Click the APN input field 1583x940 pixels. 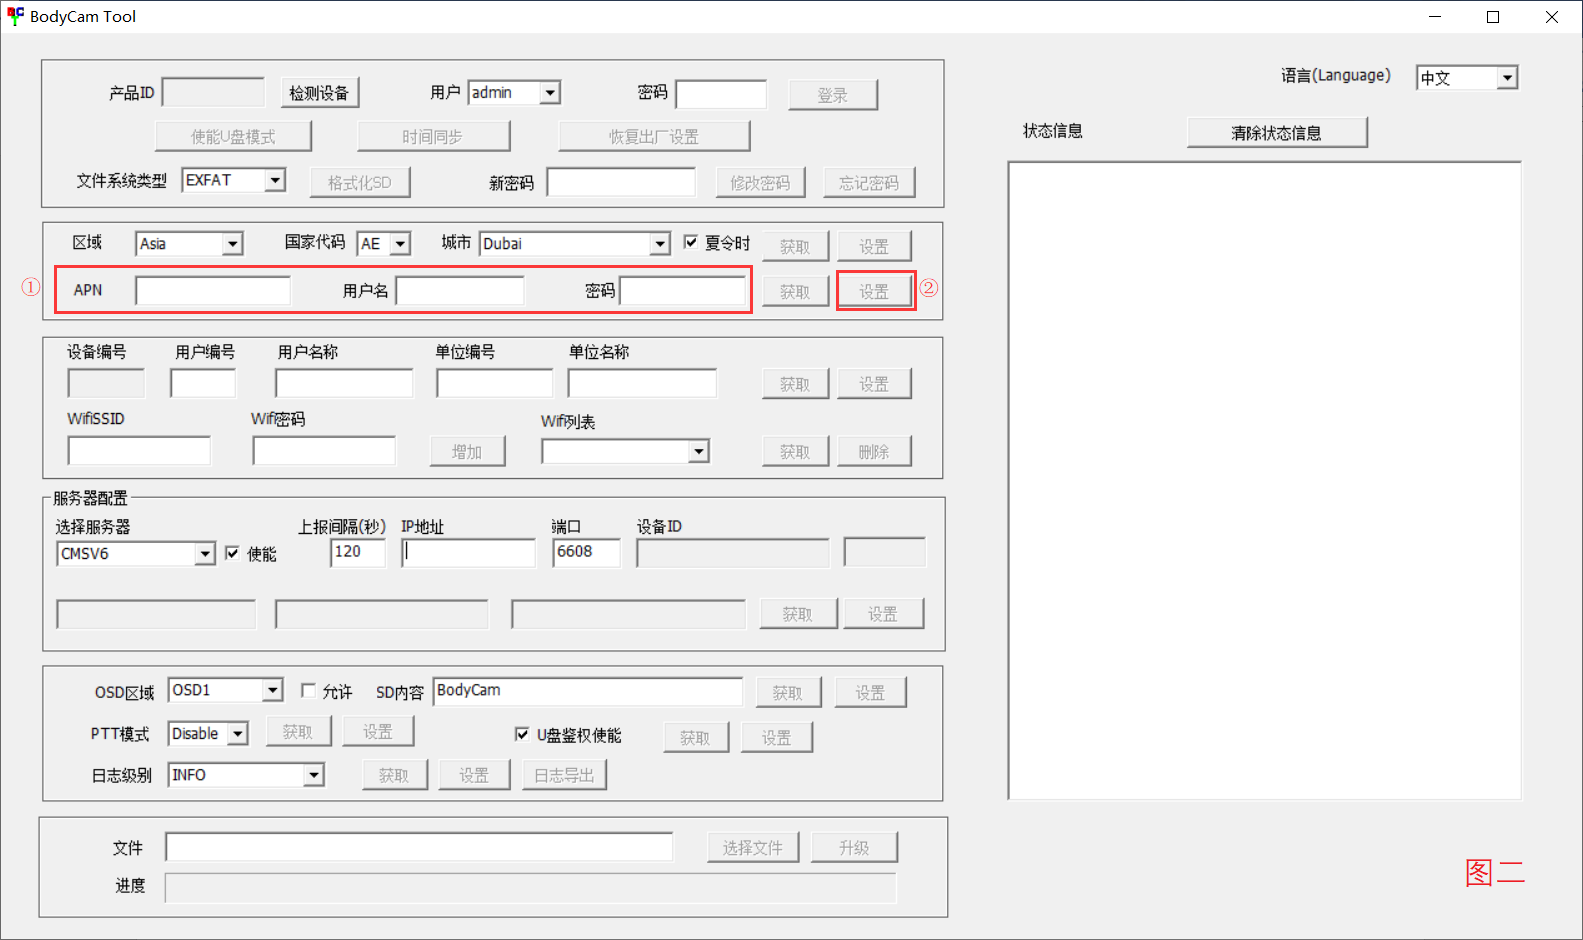(213, 291)
